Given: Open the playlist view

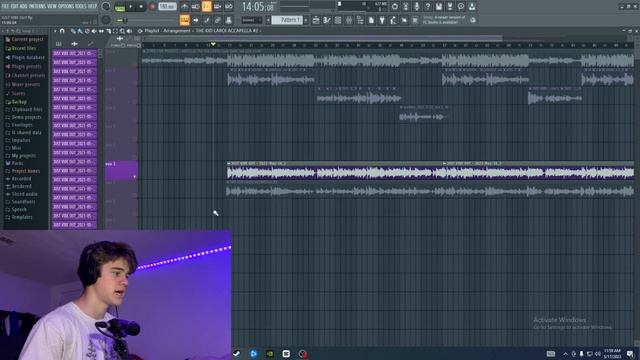Looking at the screenshot, I should tap(316, 20).
